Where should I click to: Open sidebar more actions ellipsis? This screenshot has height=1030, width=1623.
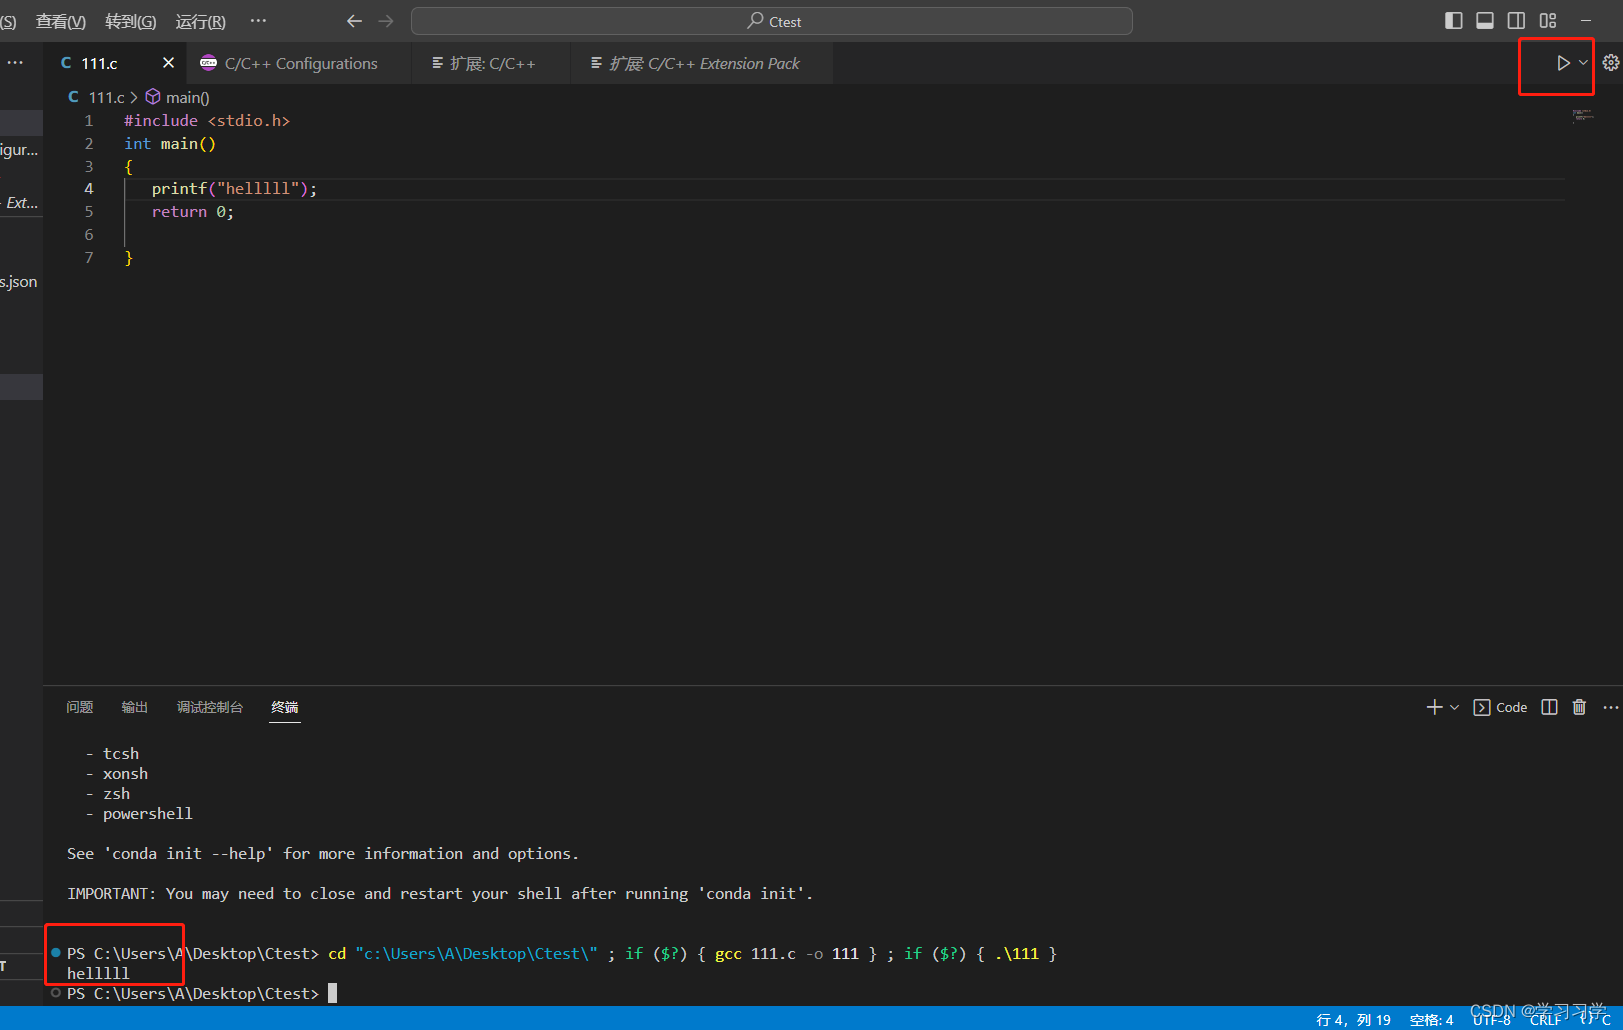[15, 63]
